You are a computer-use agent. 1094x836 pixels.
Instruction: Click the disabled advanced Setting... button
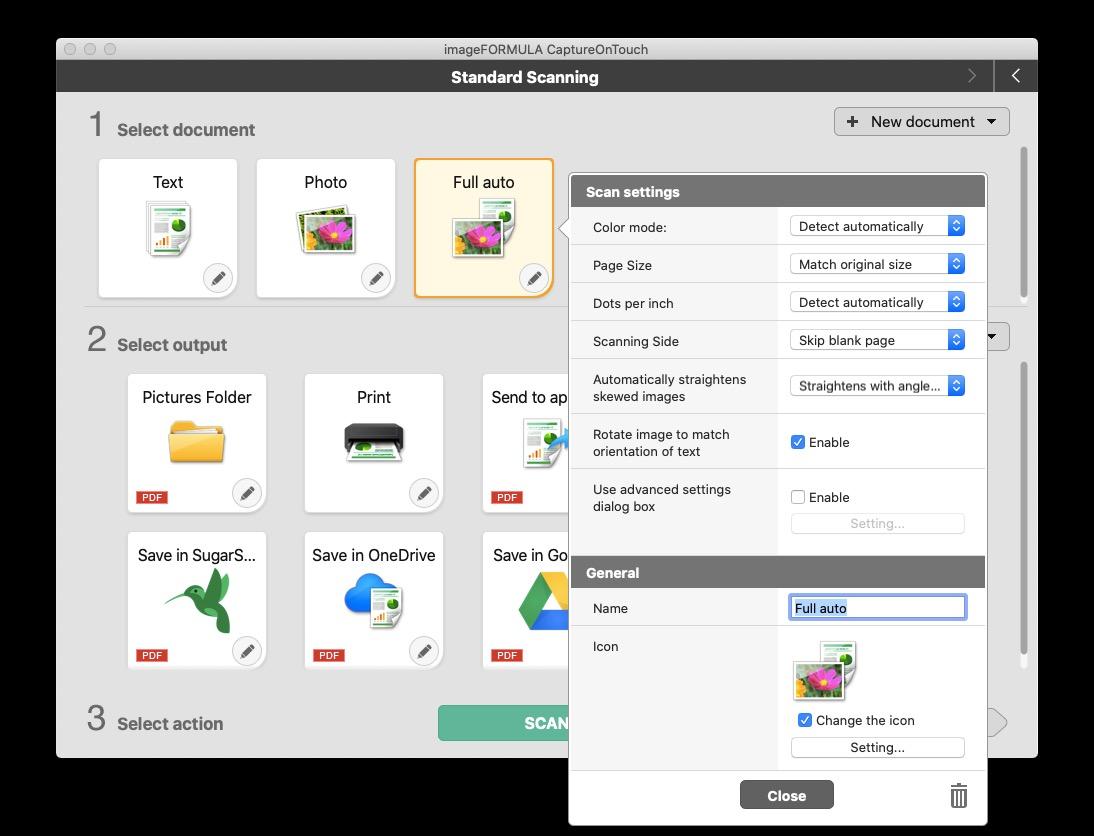[x=877, y=523]
